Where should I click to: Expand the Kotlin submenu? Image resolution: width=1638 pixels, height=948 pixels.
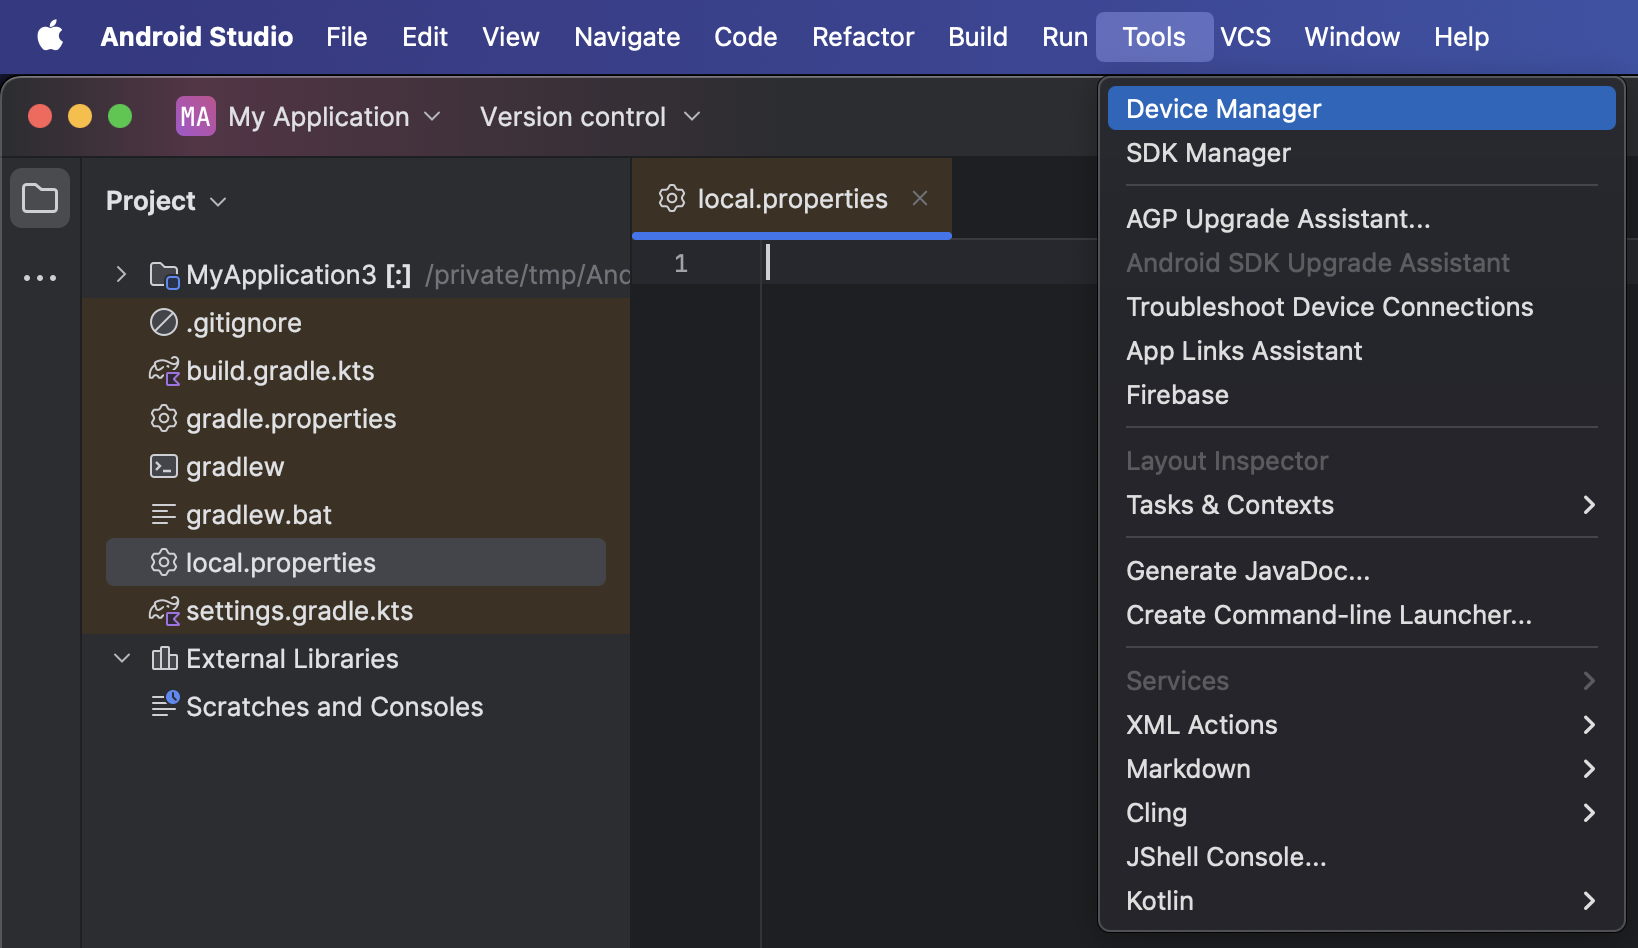point(1361,901)
